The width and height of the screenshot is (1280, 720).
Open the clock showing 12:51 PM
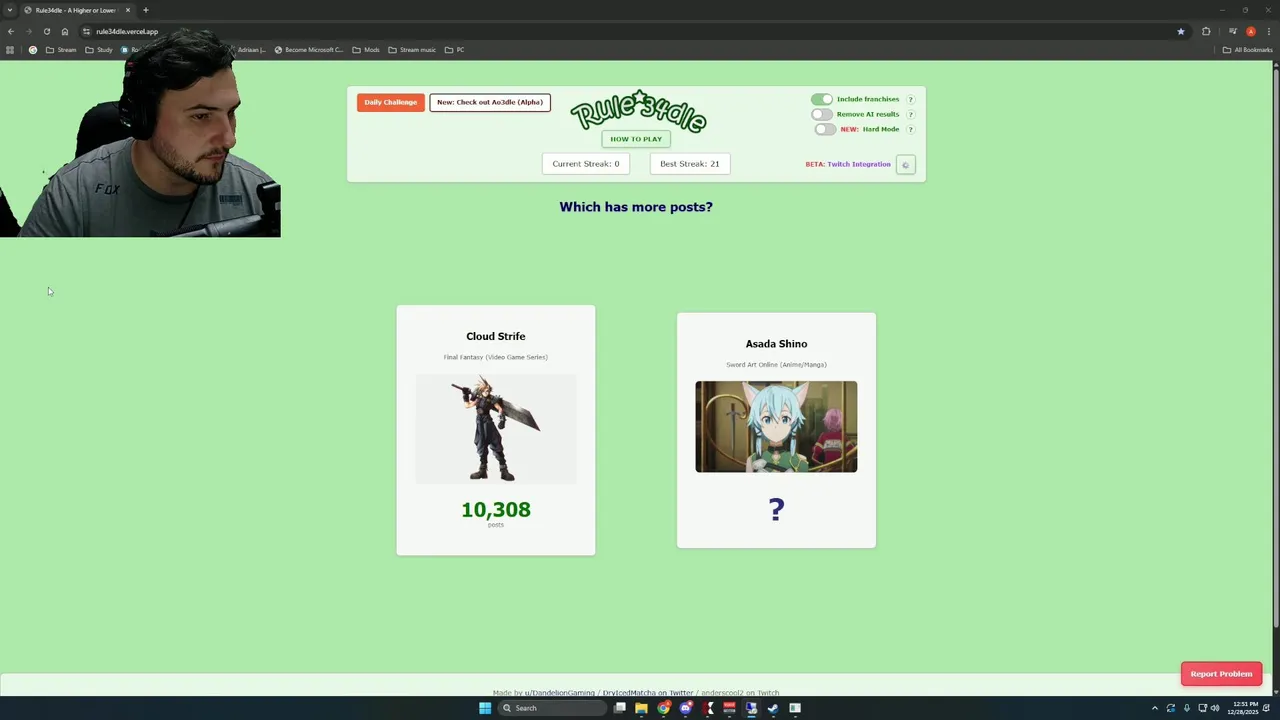click(1245, 708)
